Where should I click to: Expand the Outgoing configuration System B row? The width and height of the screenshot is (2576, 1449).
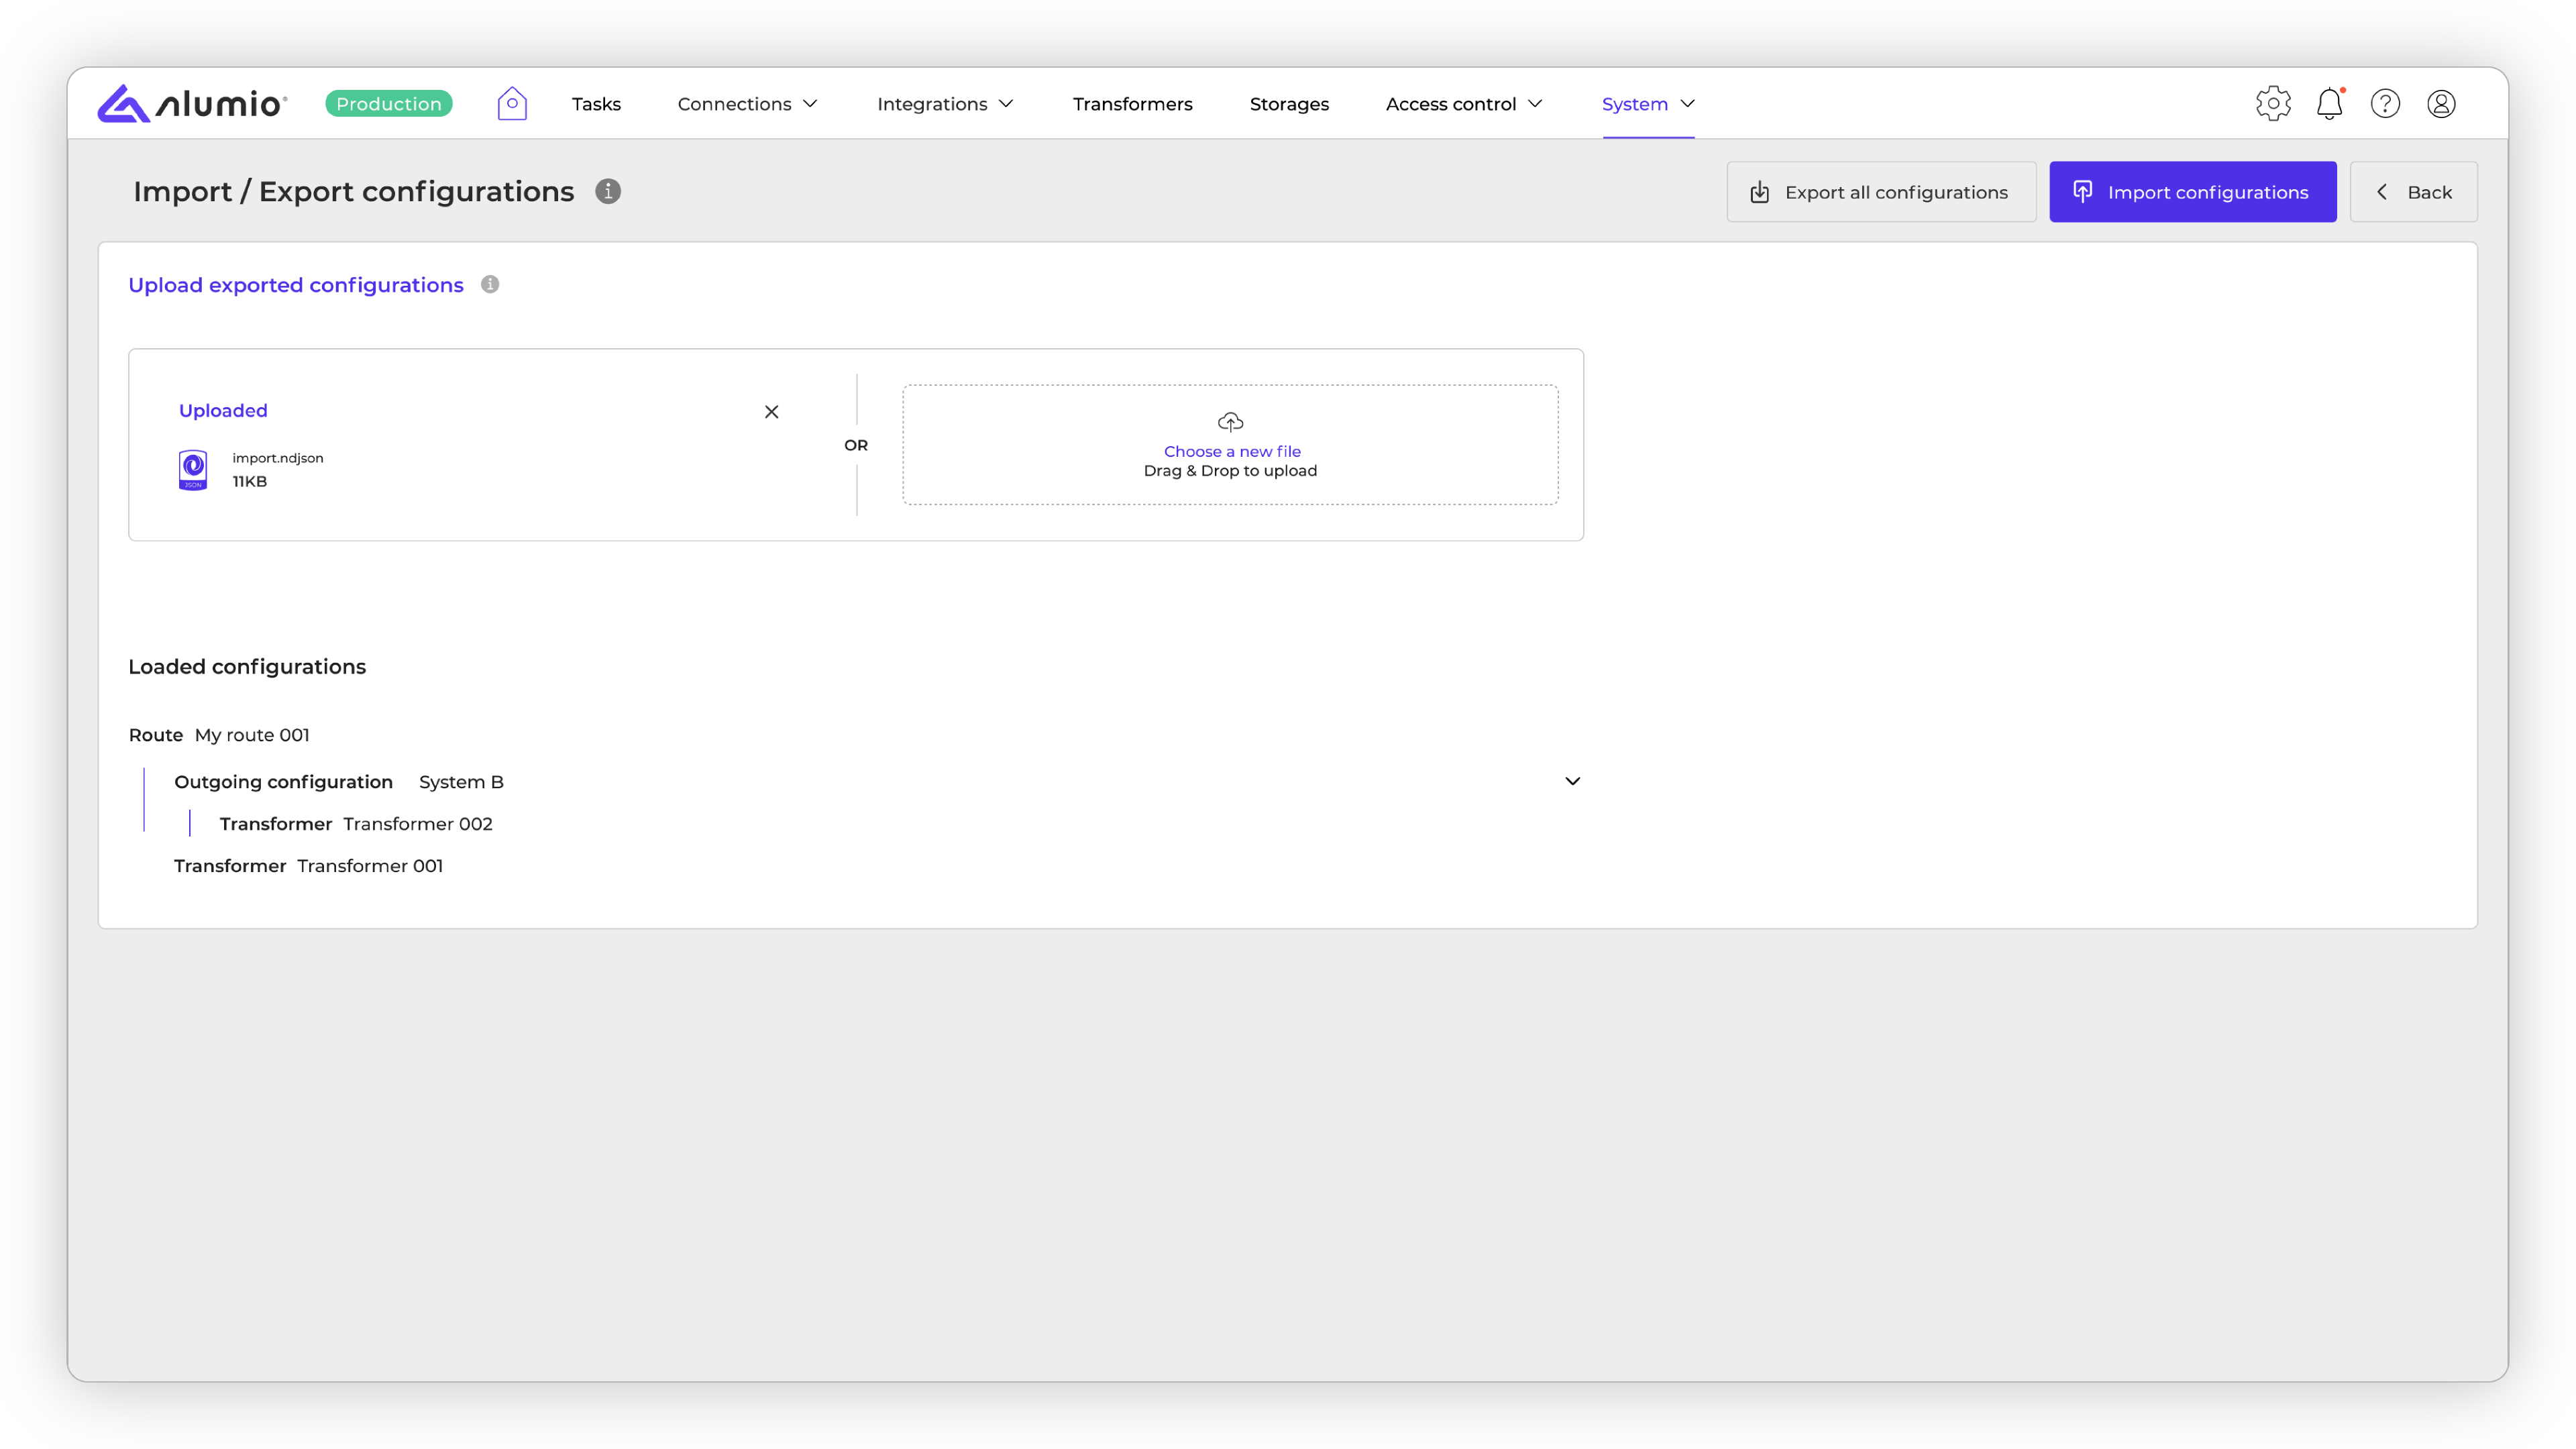pos(1572,781)
